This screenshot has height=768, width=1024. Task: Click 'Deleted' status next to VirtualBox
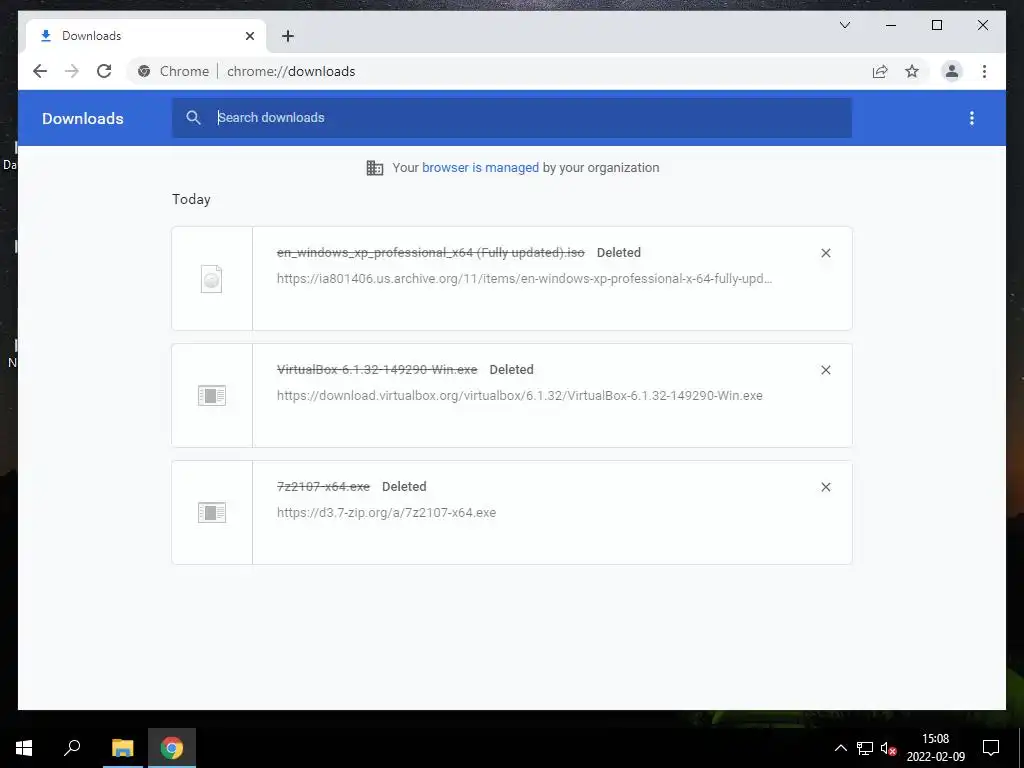pyautogui.click(x=511, y=370)
